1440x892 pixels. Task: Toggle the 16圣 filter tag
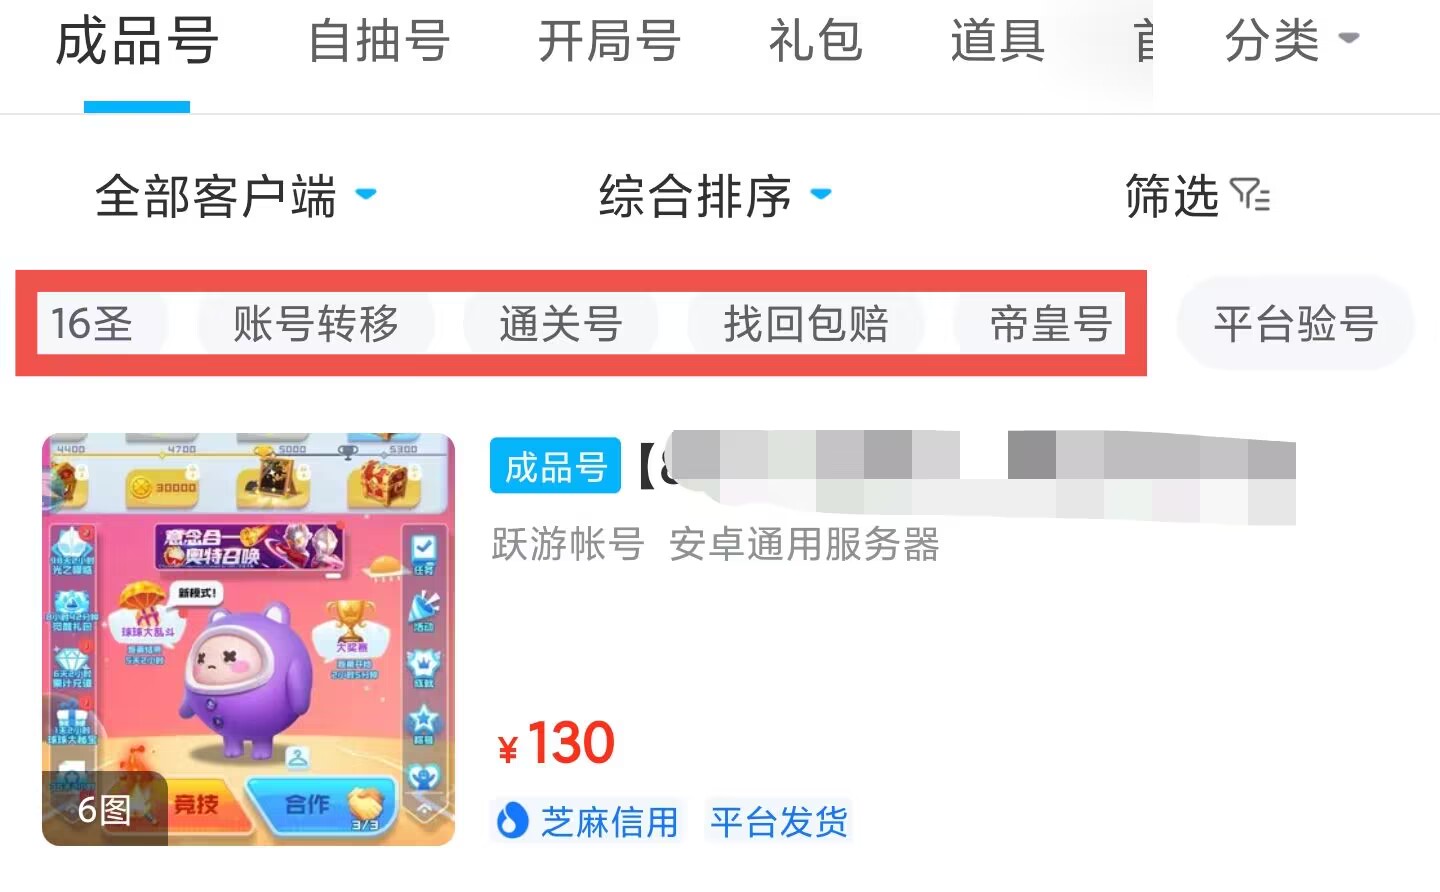pos(96,324)
